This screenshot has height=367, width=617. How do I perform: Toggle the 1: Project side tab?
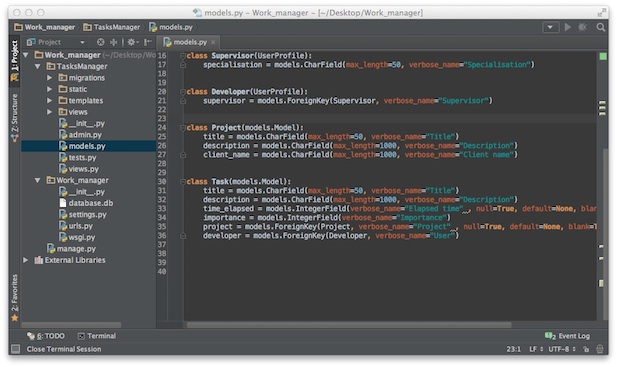15,60
